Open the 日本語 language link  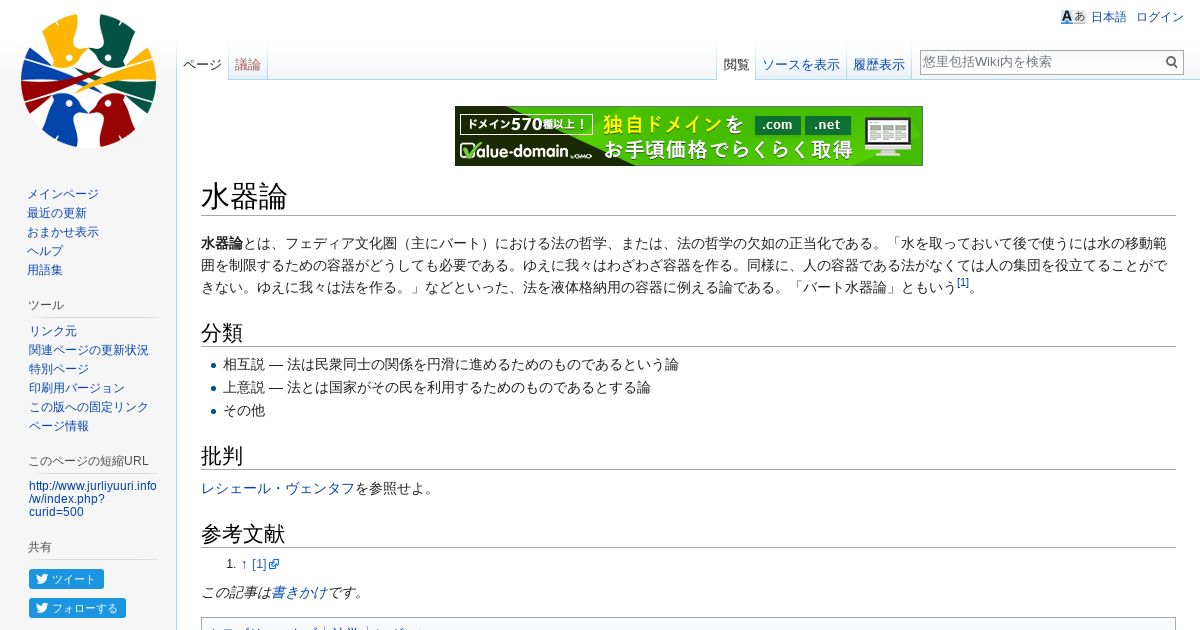coord(1108,17)
